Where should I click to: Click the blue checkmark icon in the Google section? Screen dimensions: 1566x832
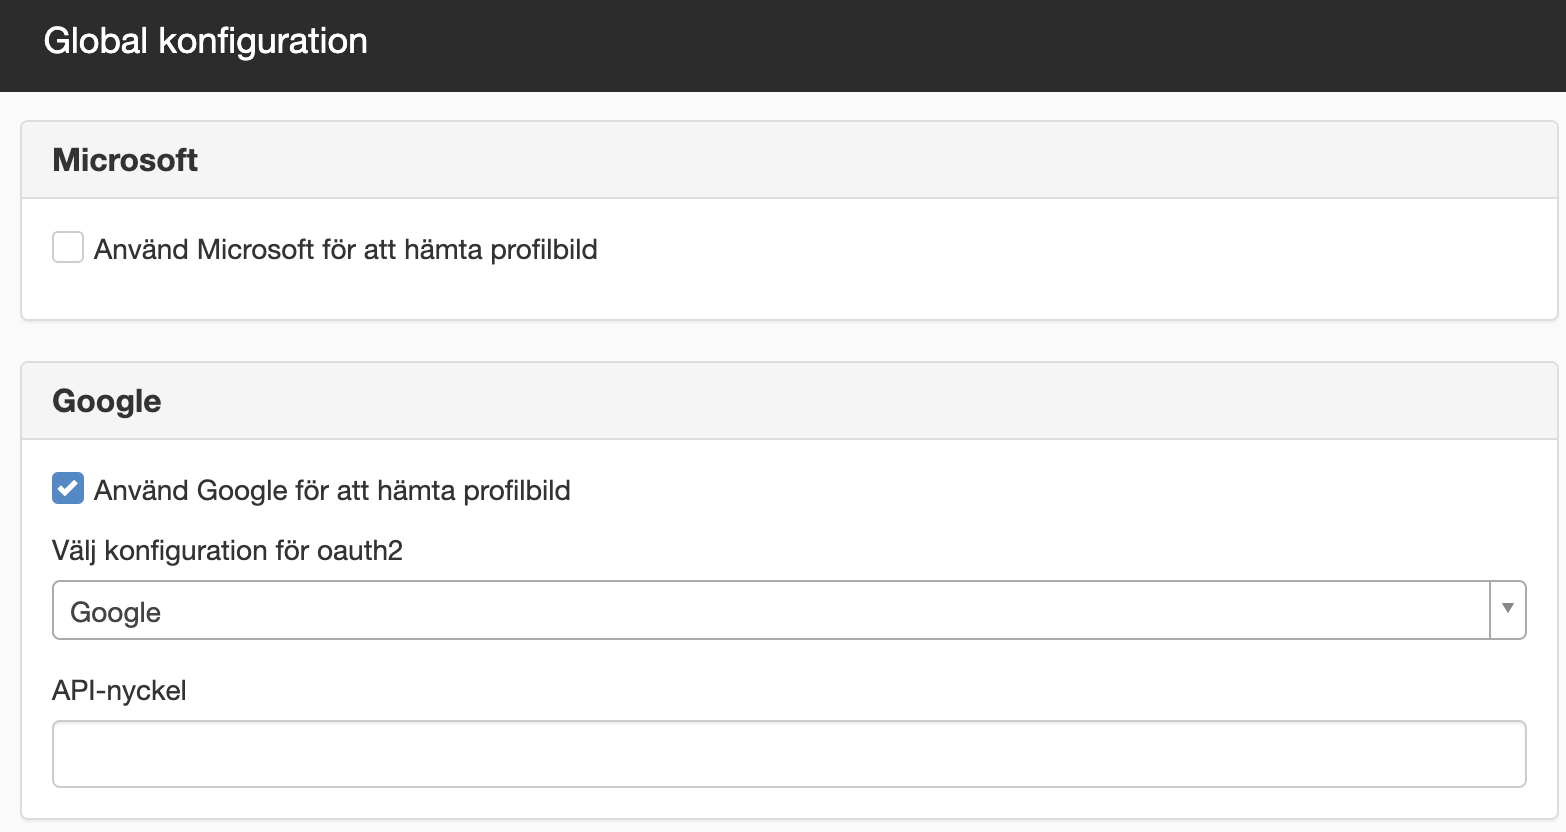coord(68,489)
